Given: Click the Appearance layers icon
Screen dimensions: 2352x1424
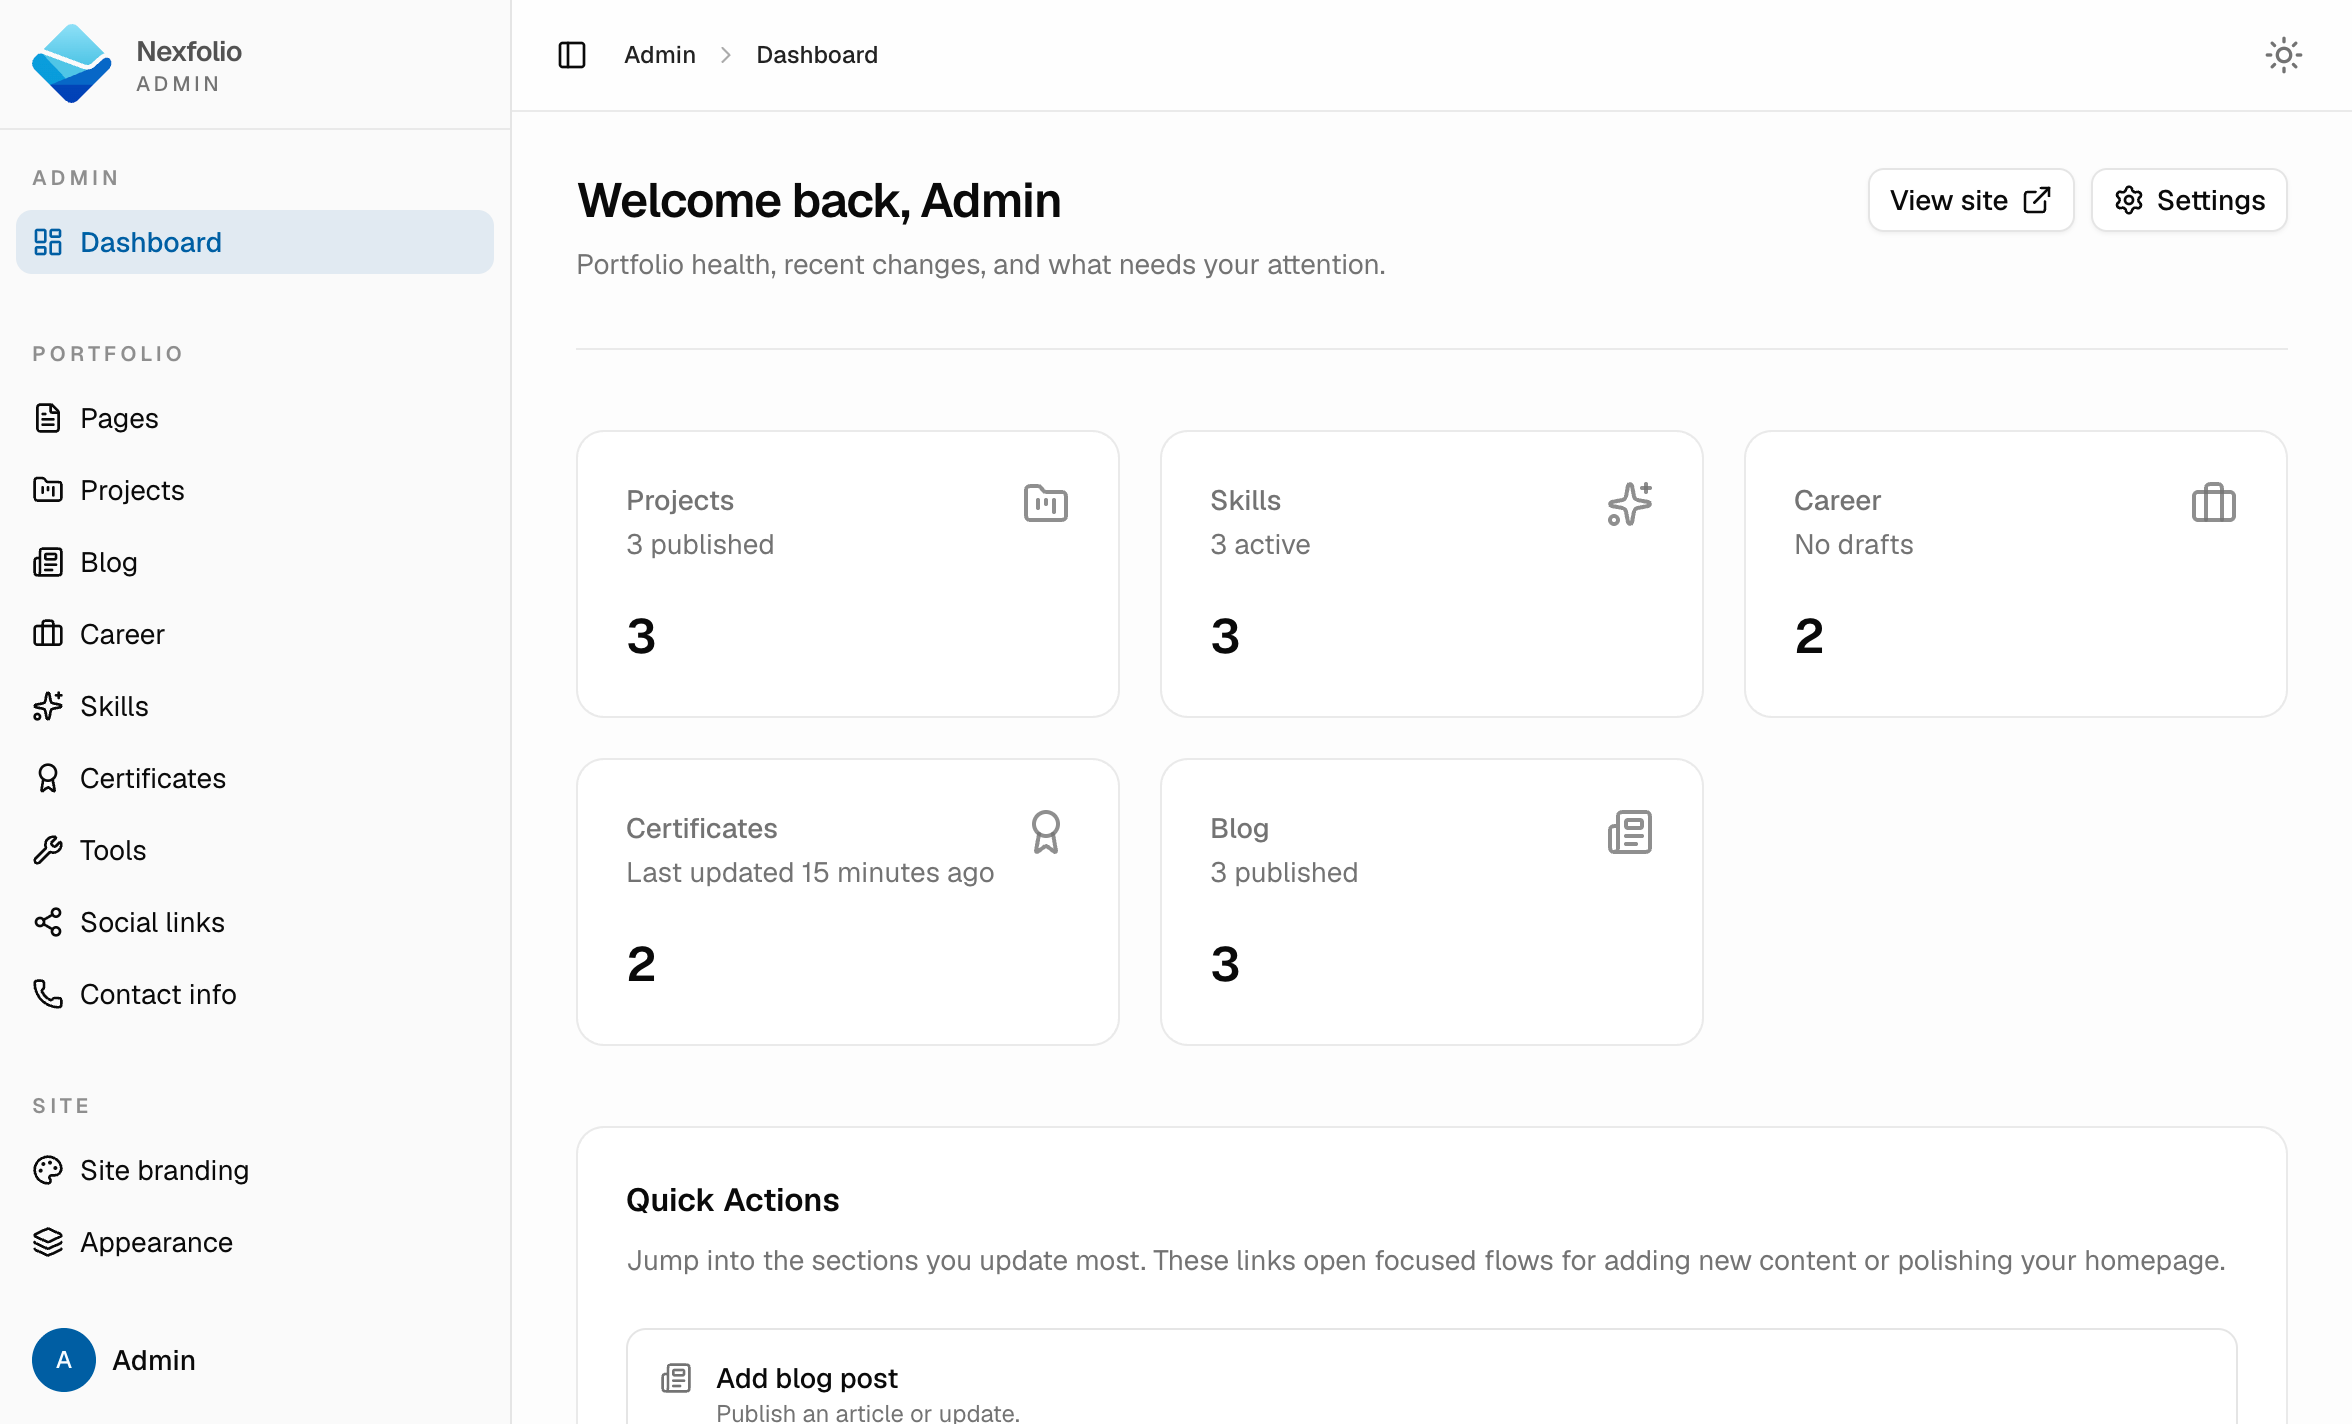Looking at the screenshot, I should pos(48,1242).
